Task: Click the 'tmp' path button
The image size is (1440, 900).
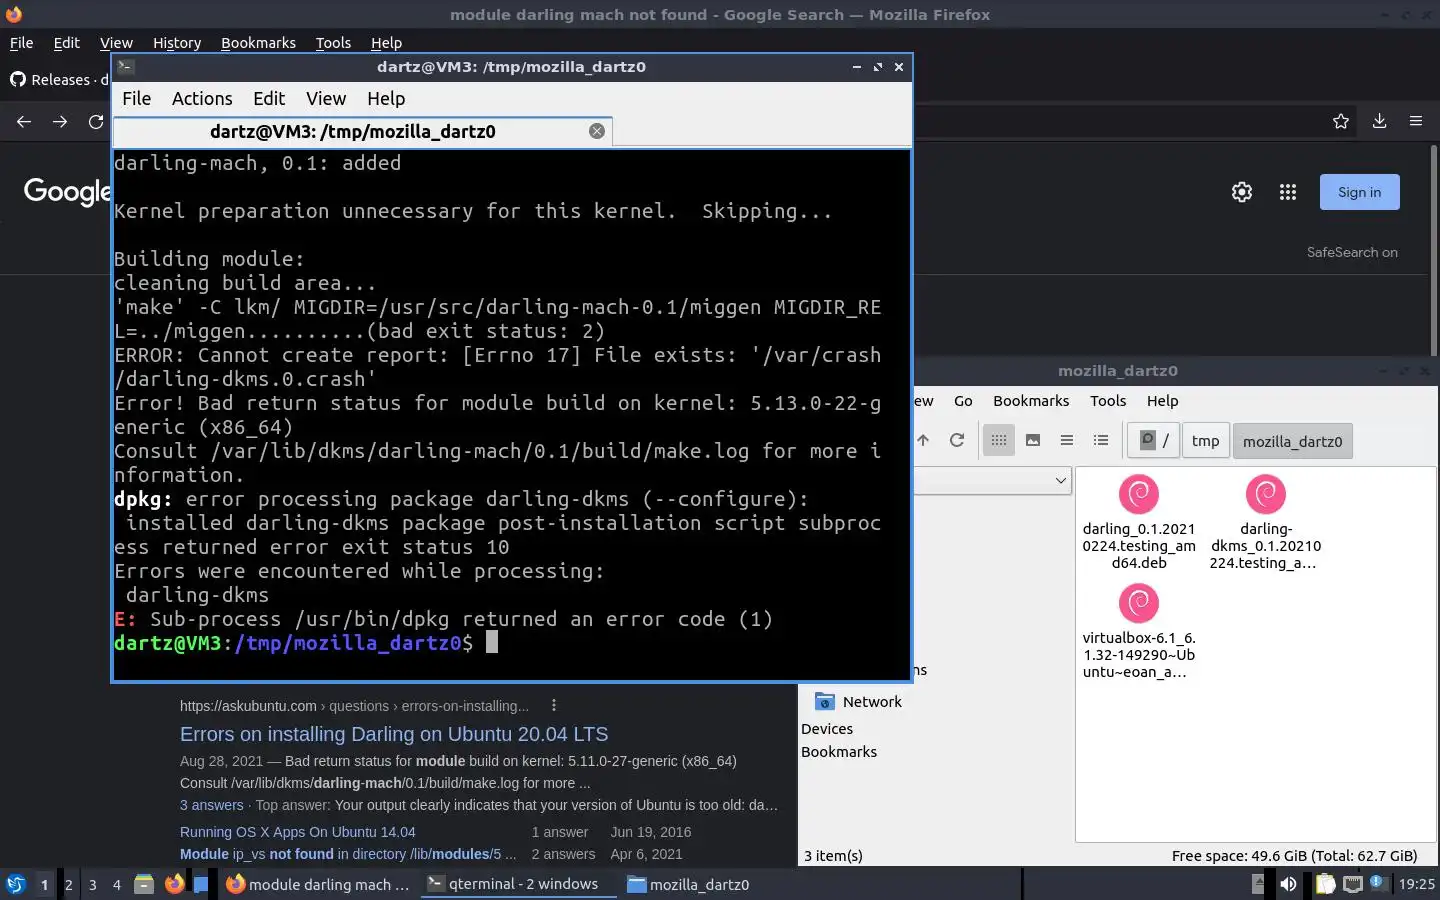Action: [x=1205, y=441]
